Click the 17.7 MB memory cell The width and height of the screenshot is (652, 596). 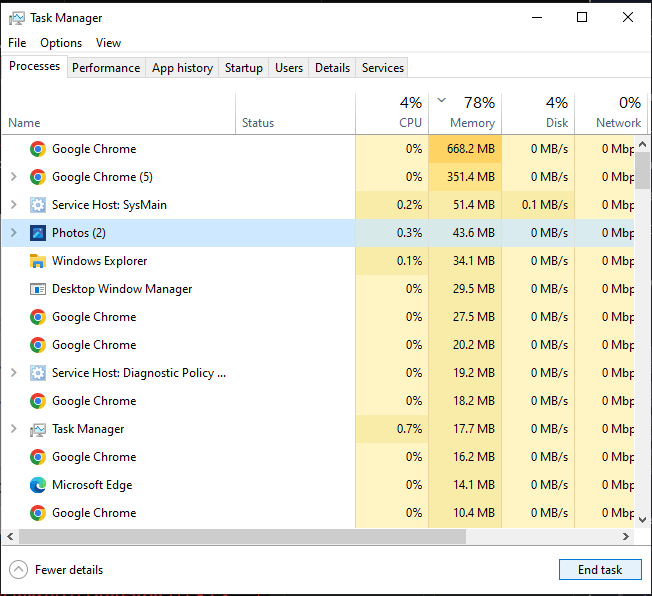pyautogui.click(x=465, y=429)
